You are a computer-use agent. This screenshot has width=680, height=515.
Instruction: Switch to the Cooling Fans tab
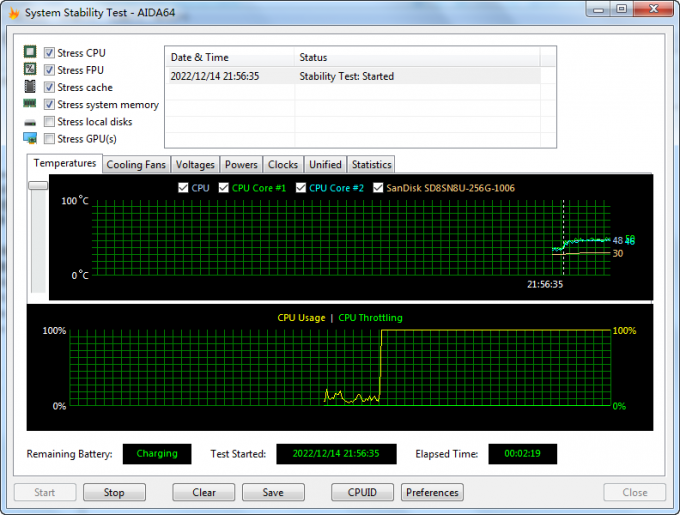[x=136, y=164]
